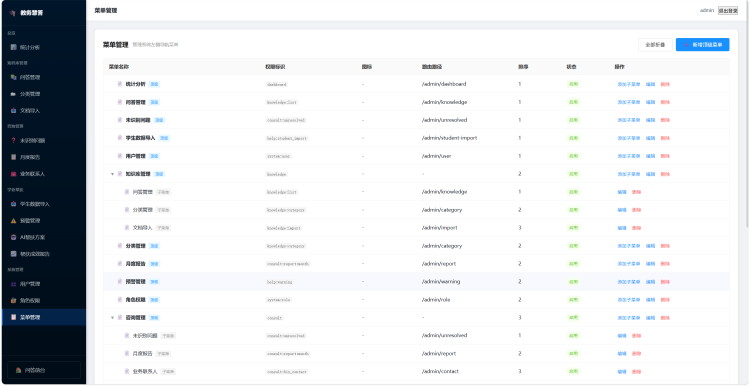Collapse the 咨询管理 tree row
Screen dimensions: 750x386
pos(112,318)
